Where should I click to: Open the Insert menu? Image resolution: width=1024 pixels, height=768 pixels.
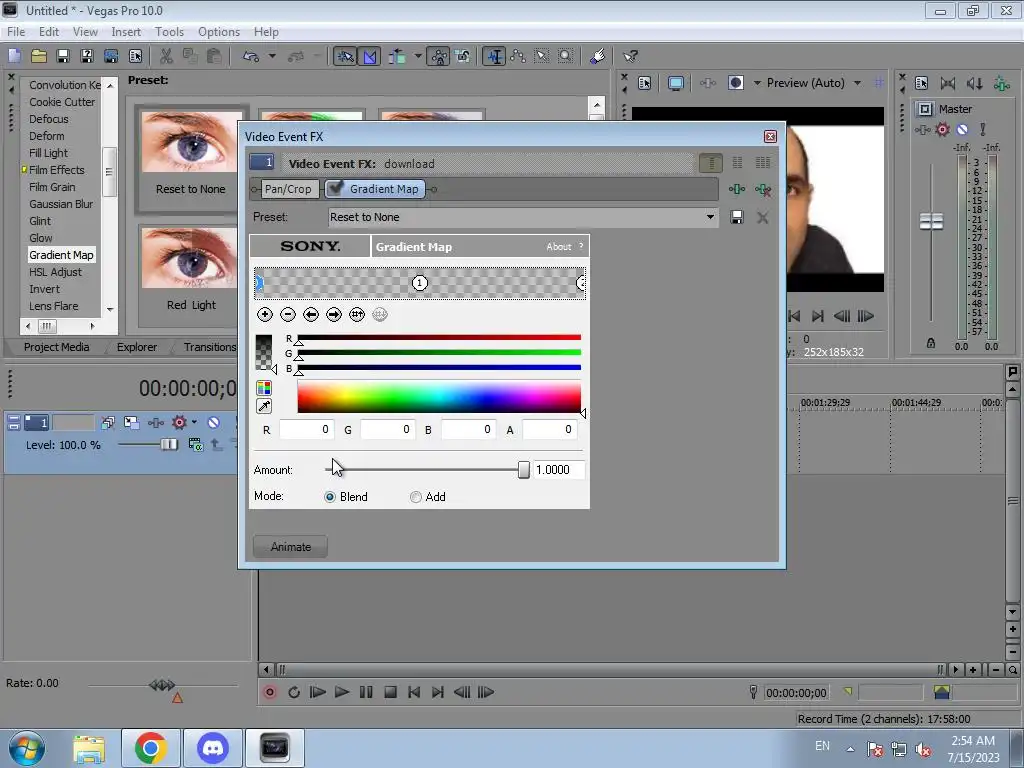(126, 31)
